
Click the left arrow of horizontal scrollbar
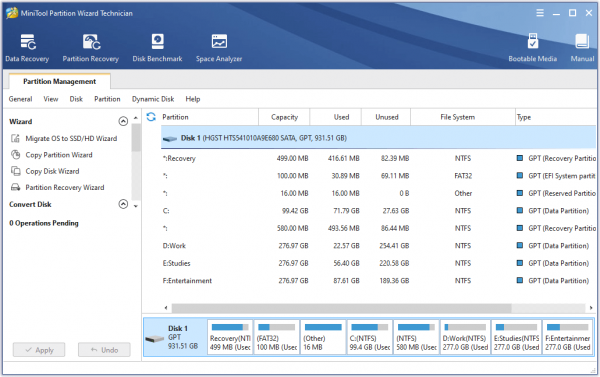pos(166,308)
